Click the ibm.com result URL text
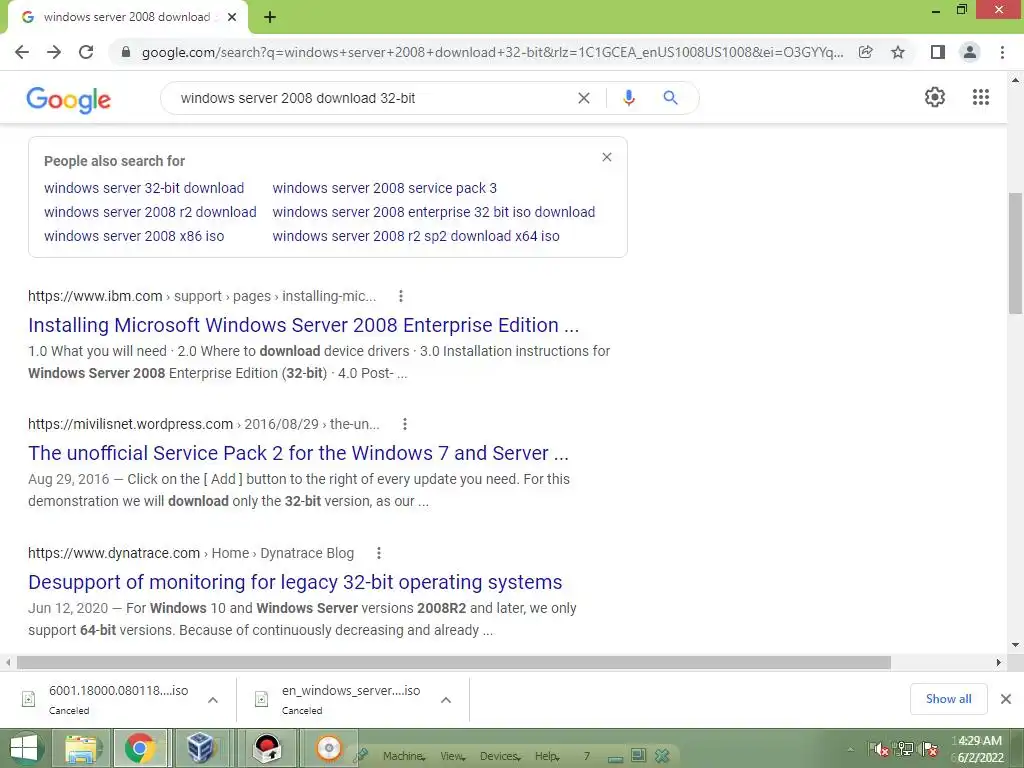 pos(202,296)
